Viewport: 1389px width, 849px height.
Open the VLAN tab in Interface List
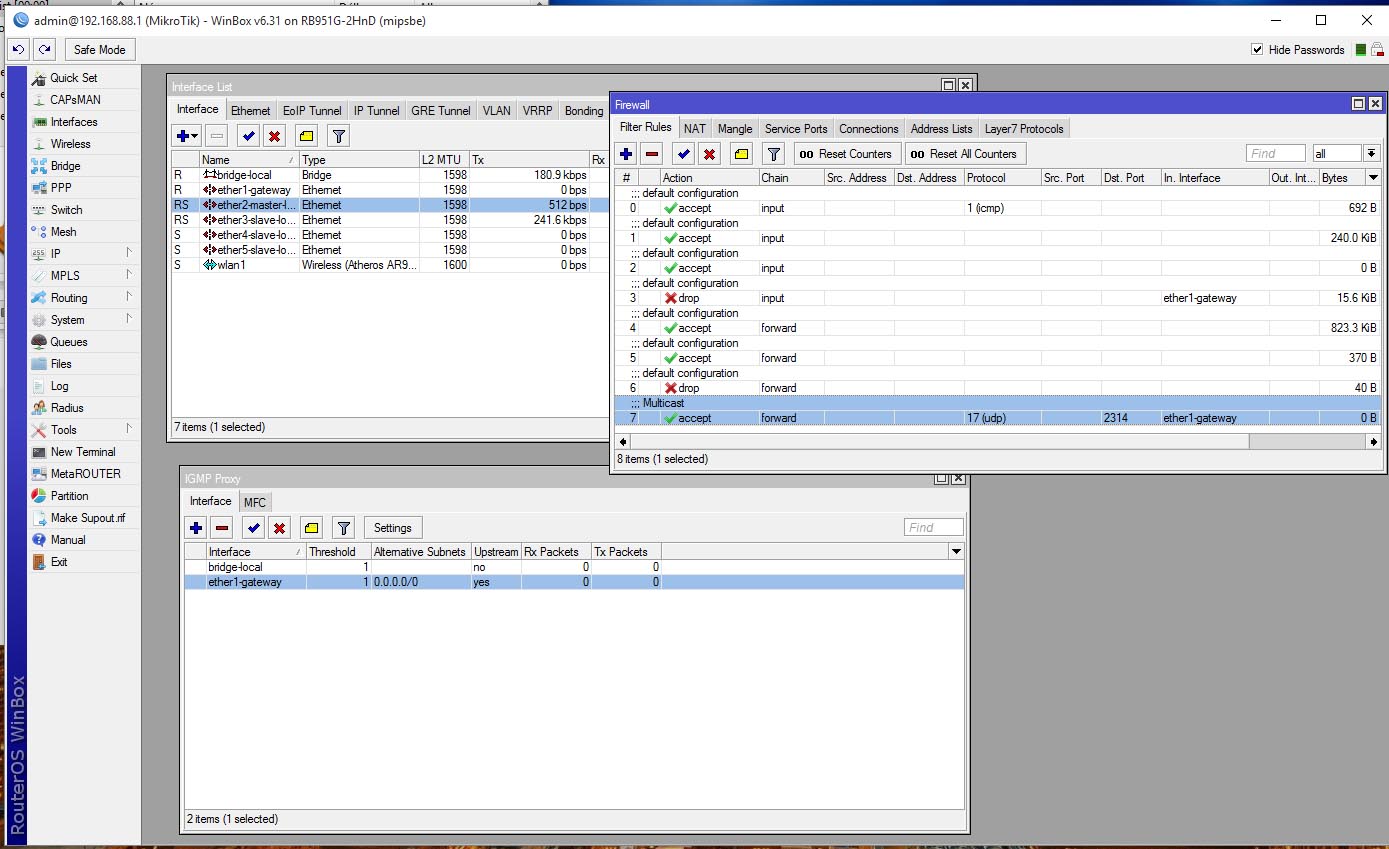[496, 111]
